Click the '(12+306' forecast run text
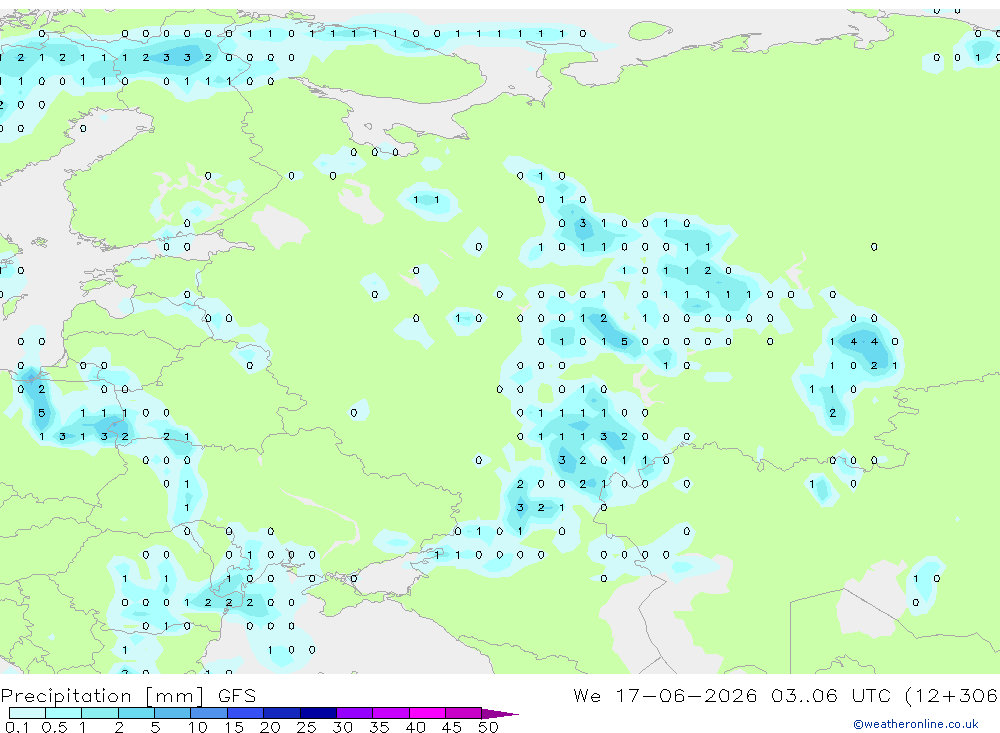This screenshot has width=1000, height=733. [952, 695]
